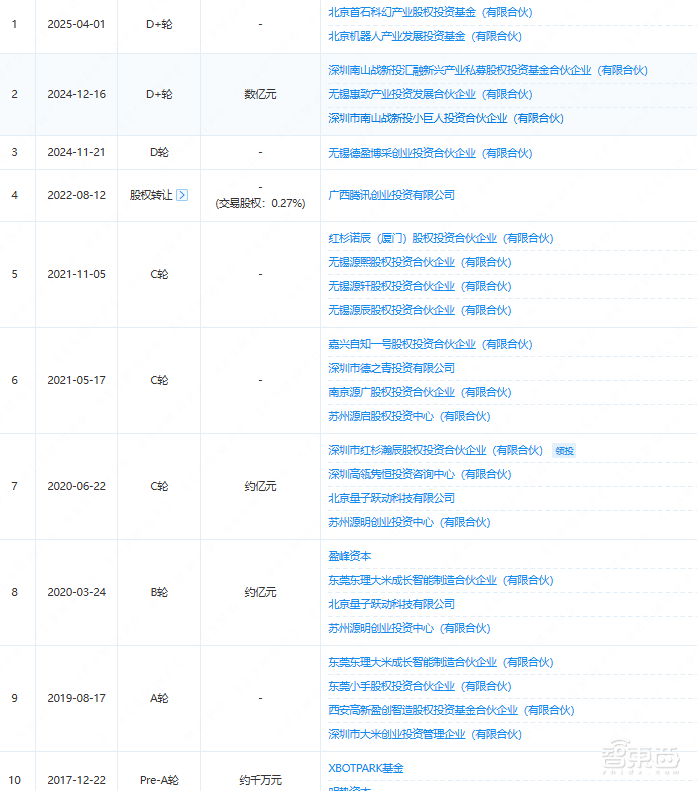Open XBOTPARK基金 investor link
This screenshot has width=697, height=791.
(x=366, y=768)
